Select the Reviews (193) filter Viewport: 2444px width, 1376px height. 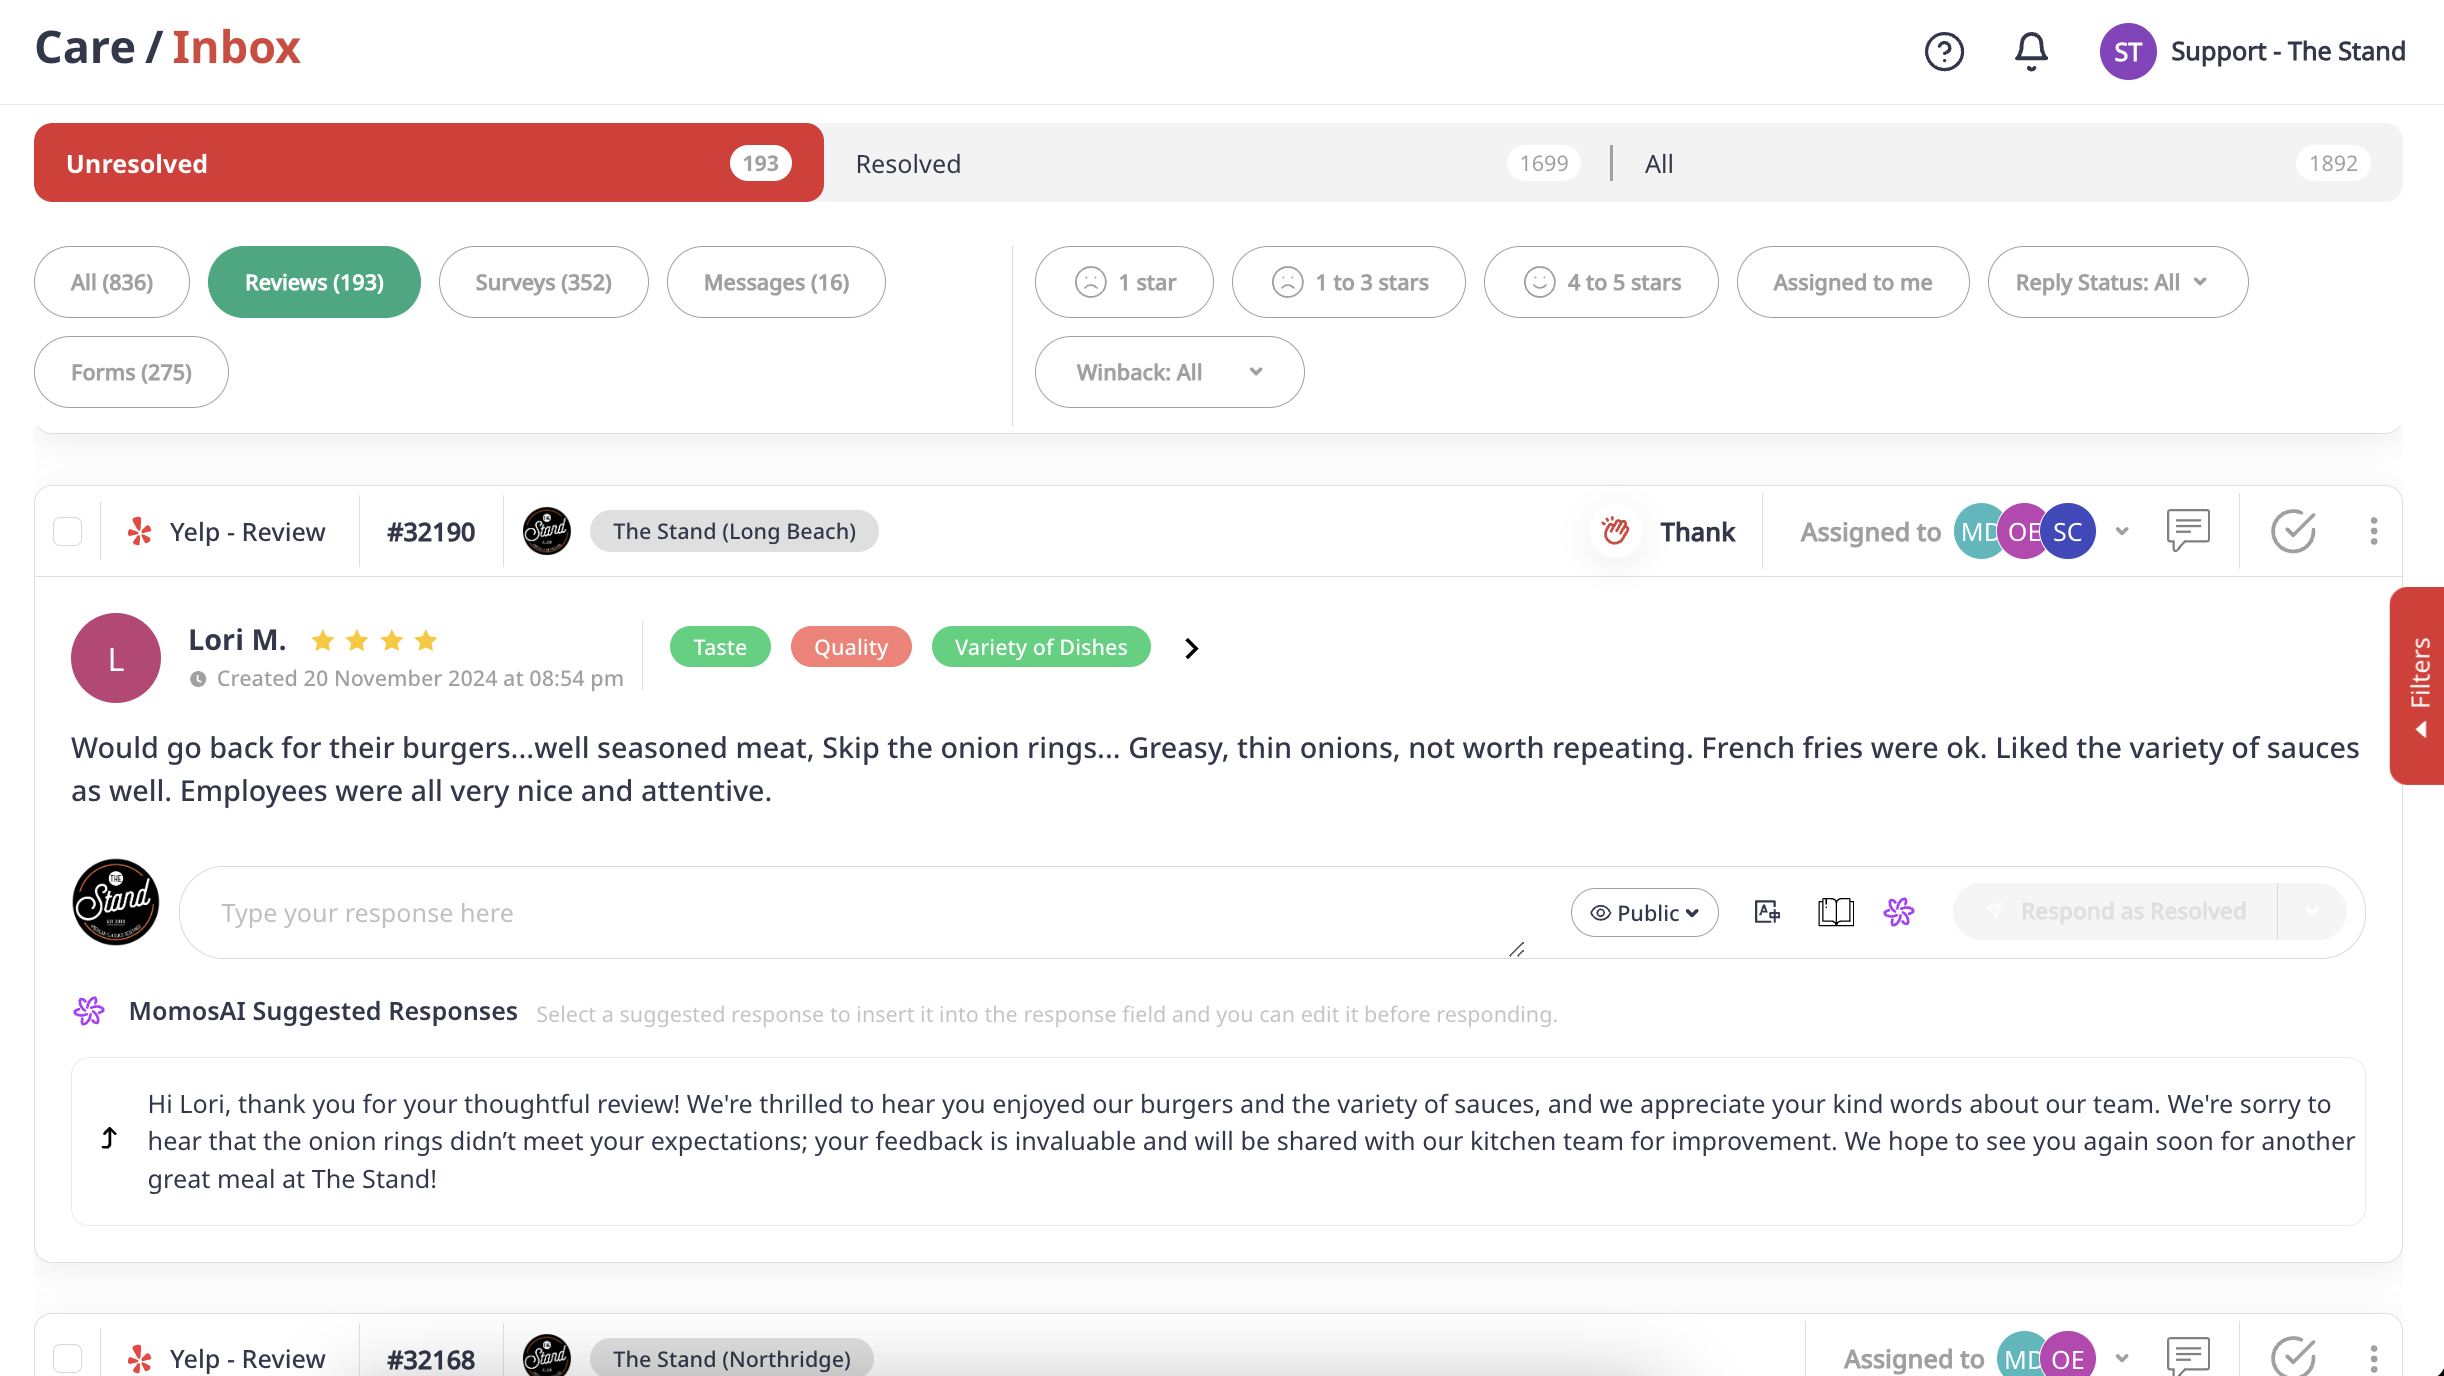[x=314, y=282]
